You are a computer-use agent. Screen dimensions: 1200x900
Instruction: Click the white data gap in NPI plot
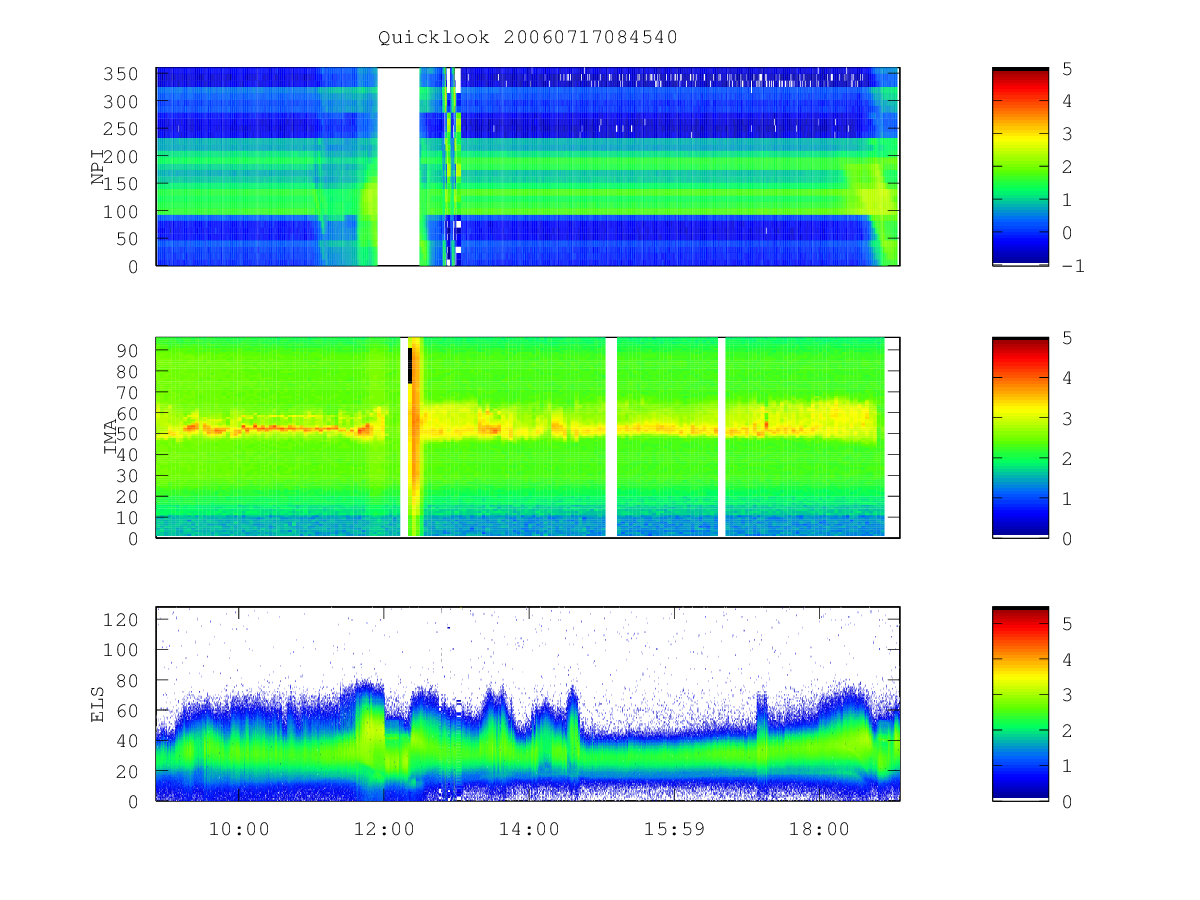click(x=398, y=167)
